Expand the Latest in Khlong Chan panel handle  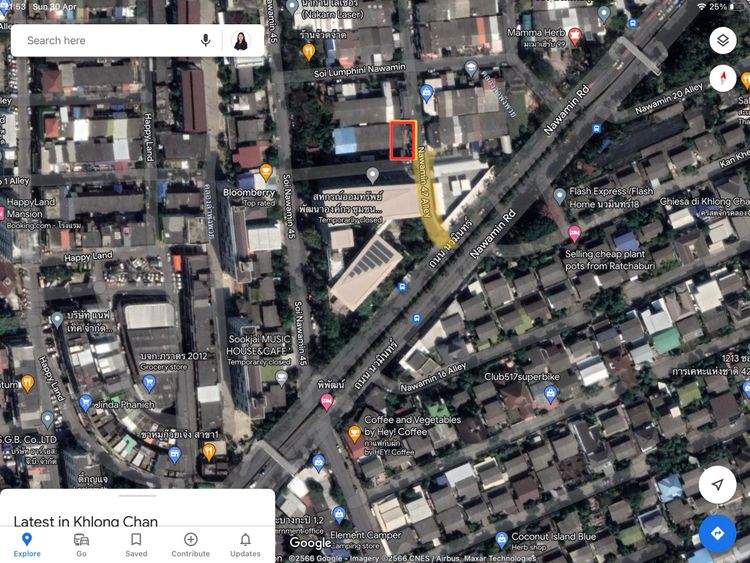pos(137,496)
